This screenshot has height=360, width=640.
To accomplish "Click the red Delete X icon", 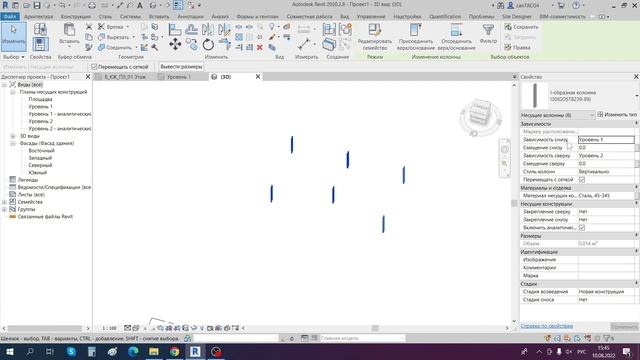I will 259,47.
